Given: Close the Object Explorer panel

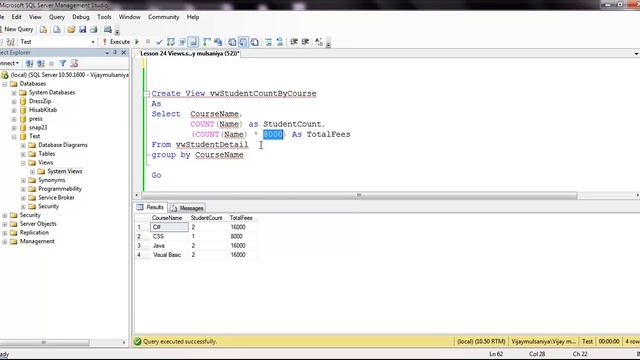Looking at the screenshot, I should click(x=124, y=52).
